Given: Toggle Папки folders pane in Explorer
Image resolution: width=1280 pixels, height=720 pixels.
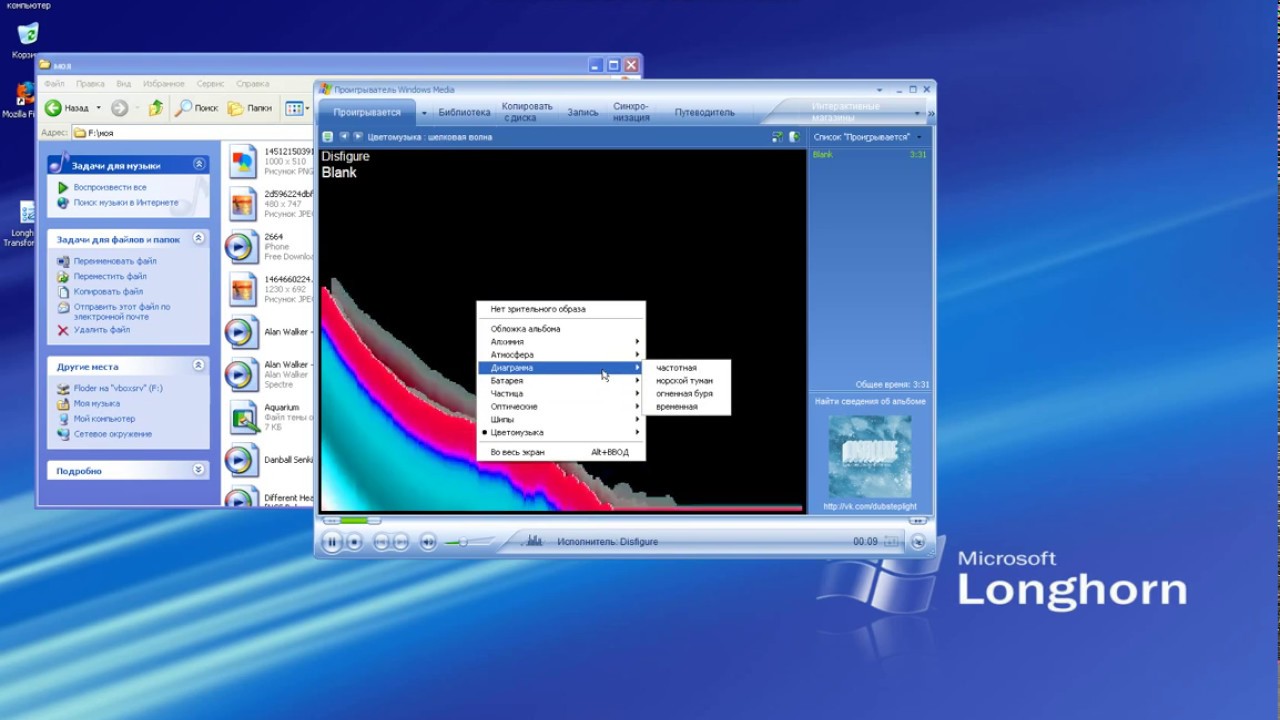Looking at the screenshot, I should tap(250, 108).
